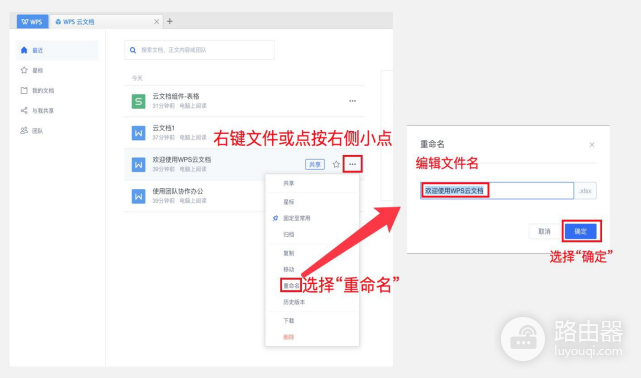Go to 我的文档 in the sidebar
Image resolution: width=641 pixels, height=379 pixels.
pyautogui.click(x=37, y=90)
